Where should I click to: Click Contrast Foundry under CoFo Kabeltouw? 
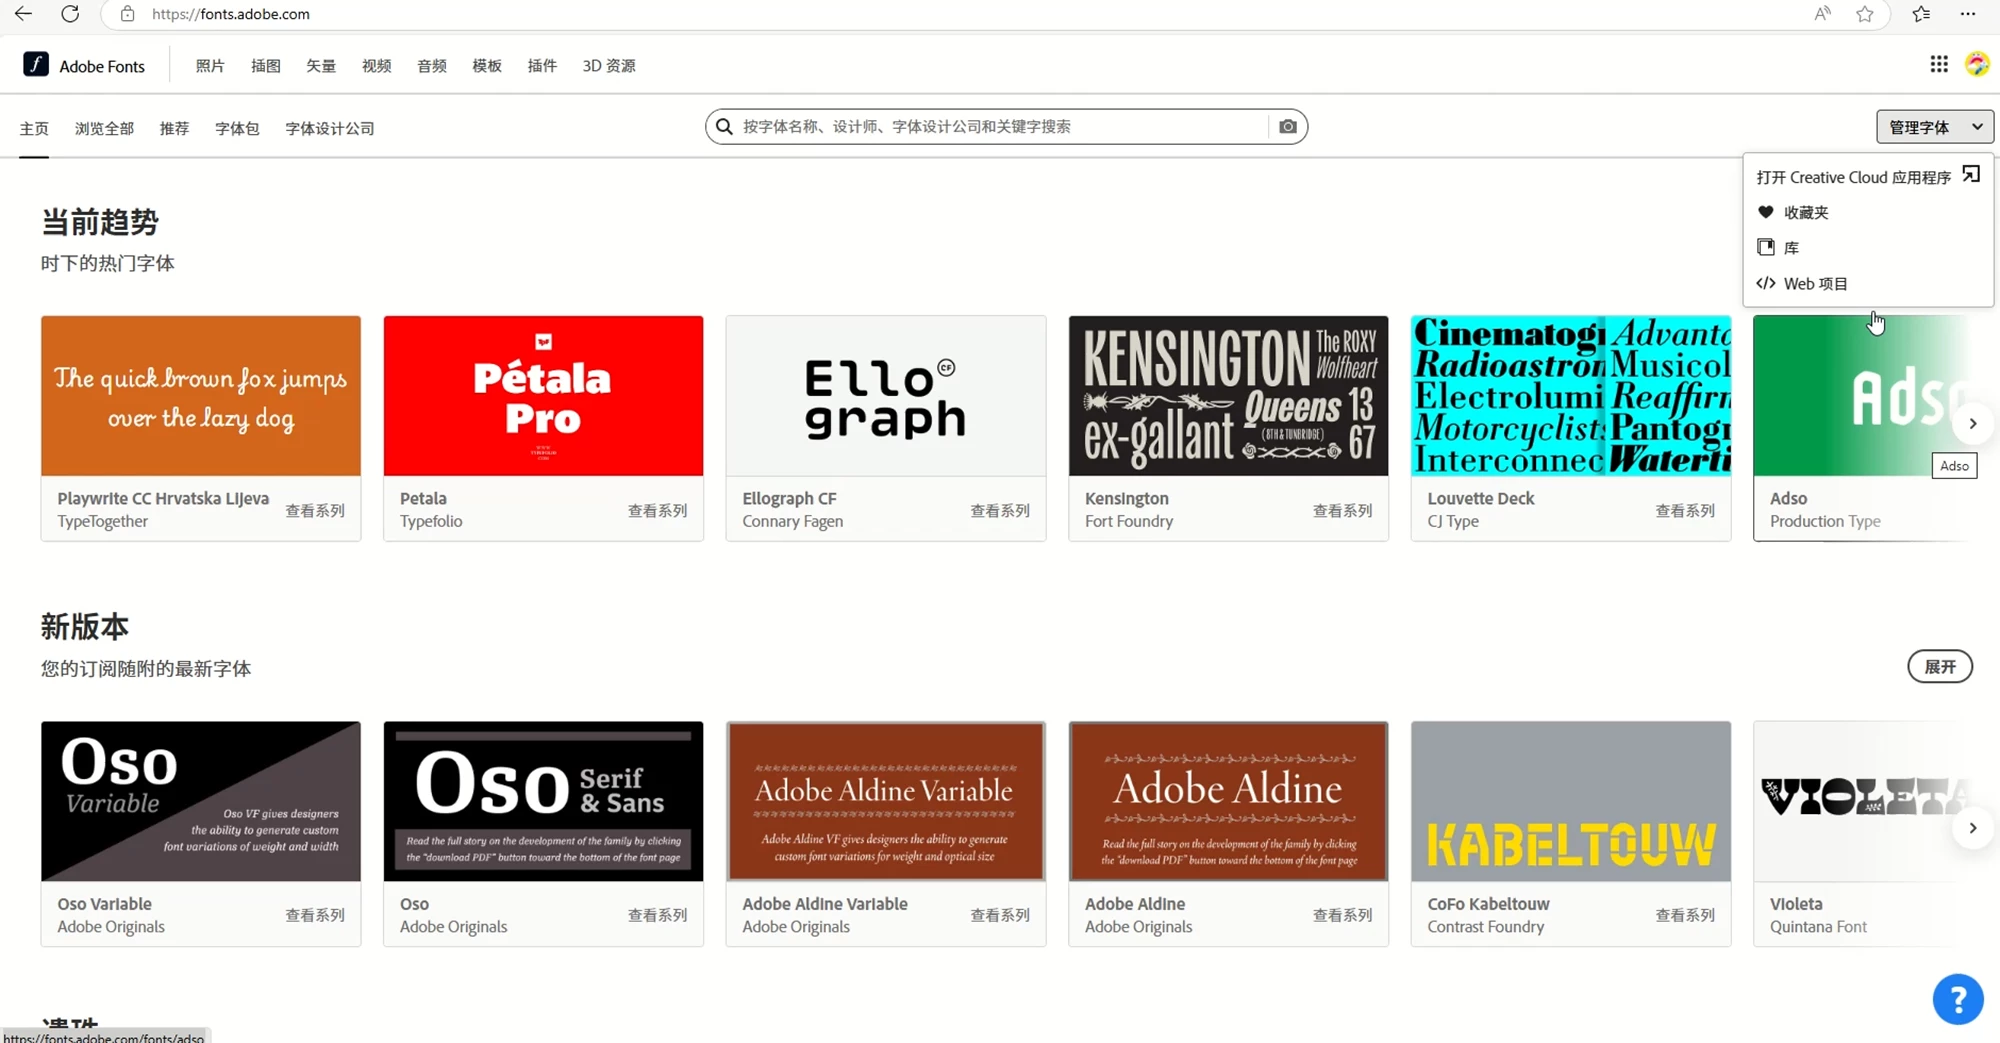[1486, 927]
